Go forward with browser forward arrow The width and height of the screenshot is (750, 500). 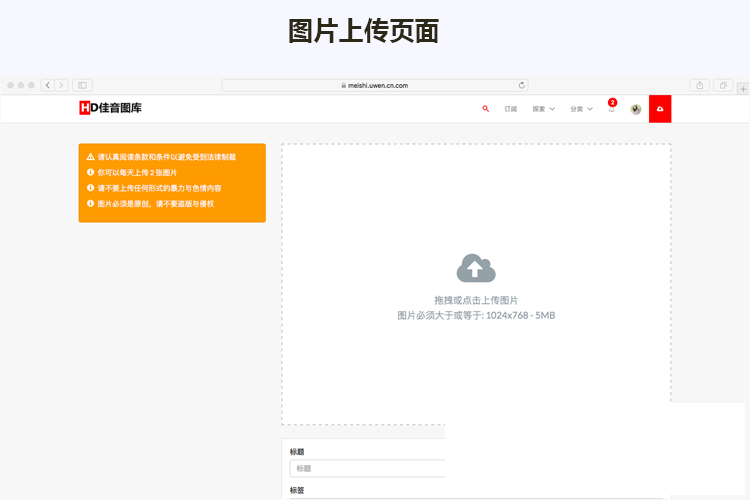click(x=61, y=85)
